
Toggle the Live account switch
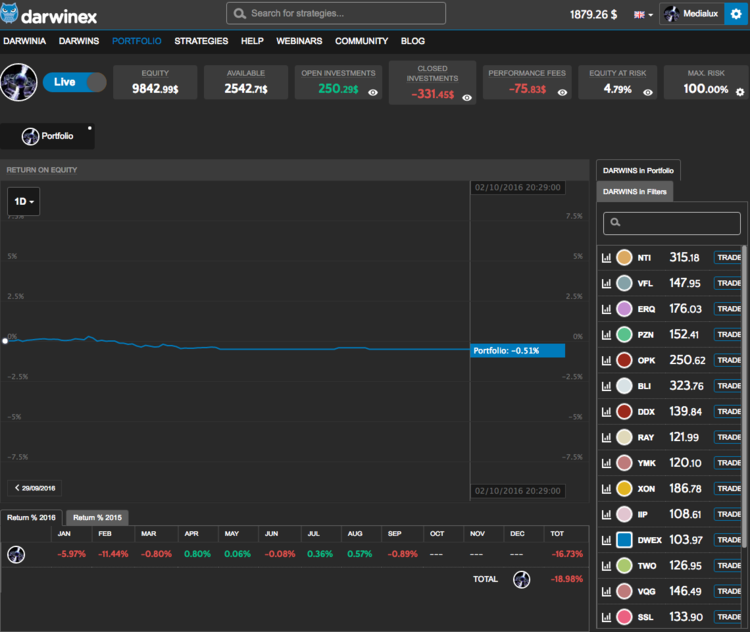pyautogui.click(x=74, y=82)
